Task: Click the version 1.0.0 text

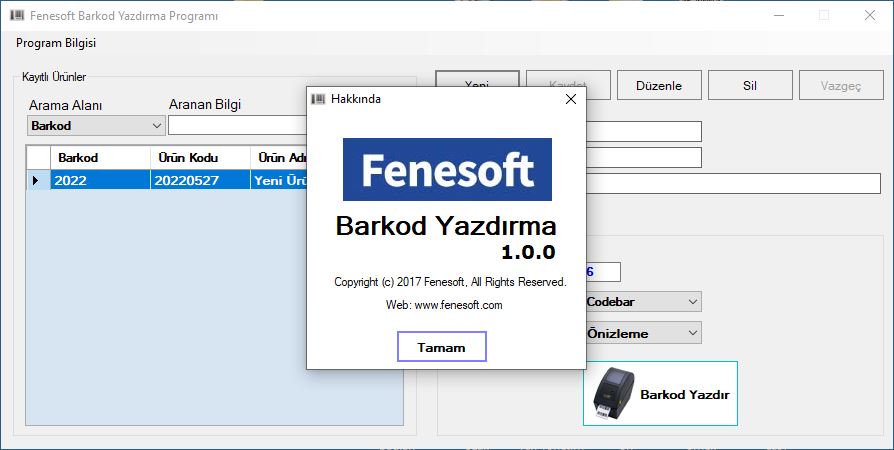Action: pos(528,252)
